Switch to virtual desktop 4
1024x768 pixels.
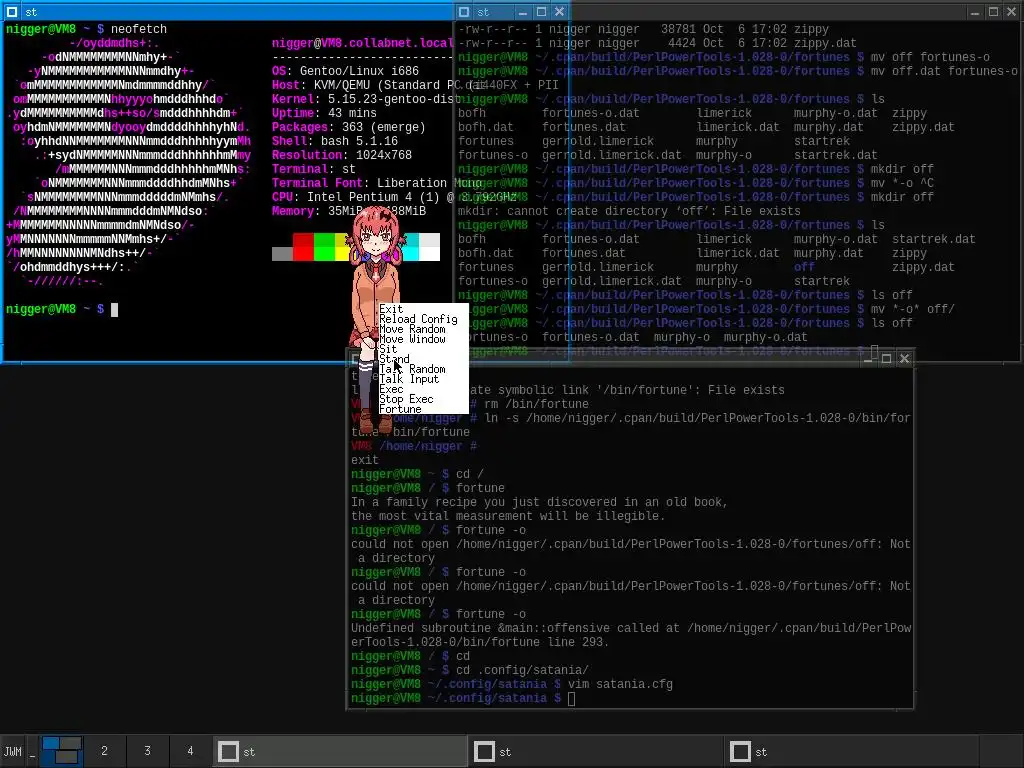click(x=190, y=751)
